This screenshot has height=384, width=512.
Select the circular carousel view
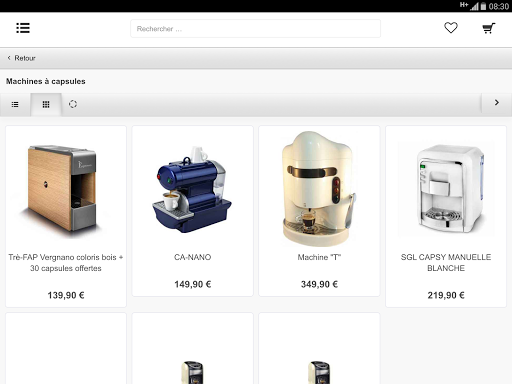click(73, 104)
